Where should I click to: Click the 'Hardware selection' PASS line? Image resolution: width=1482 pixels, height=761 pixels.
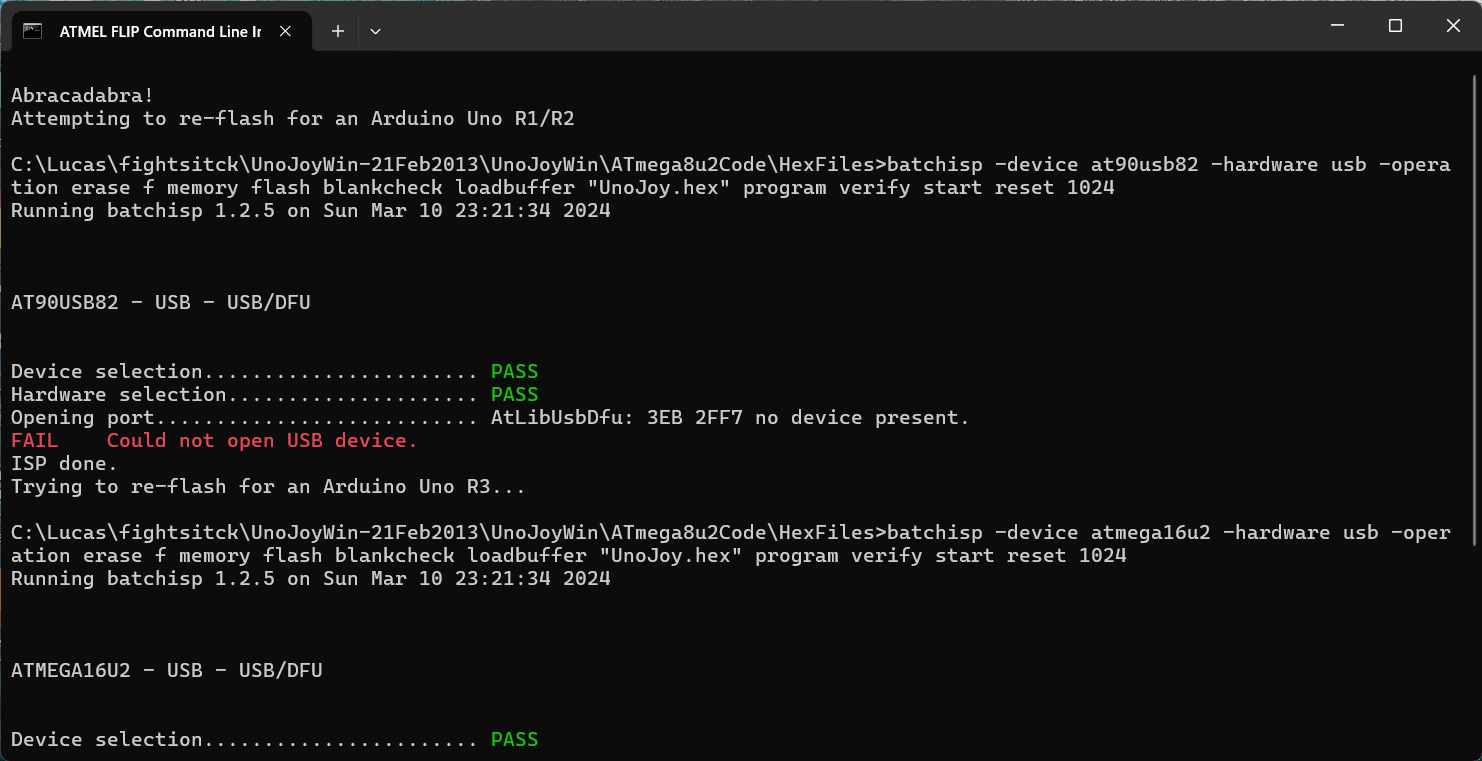click(275, 395)
